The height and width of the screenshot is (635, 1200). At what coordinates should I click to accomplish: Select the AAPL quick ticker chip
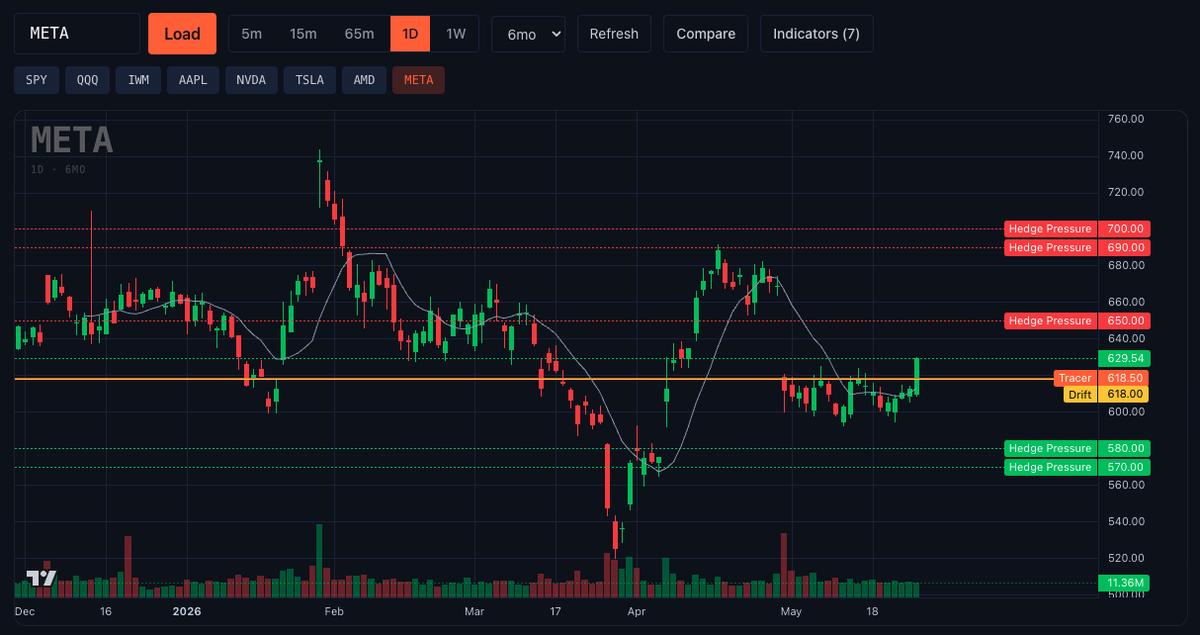pyautogui.click(x=193, y=80)
